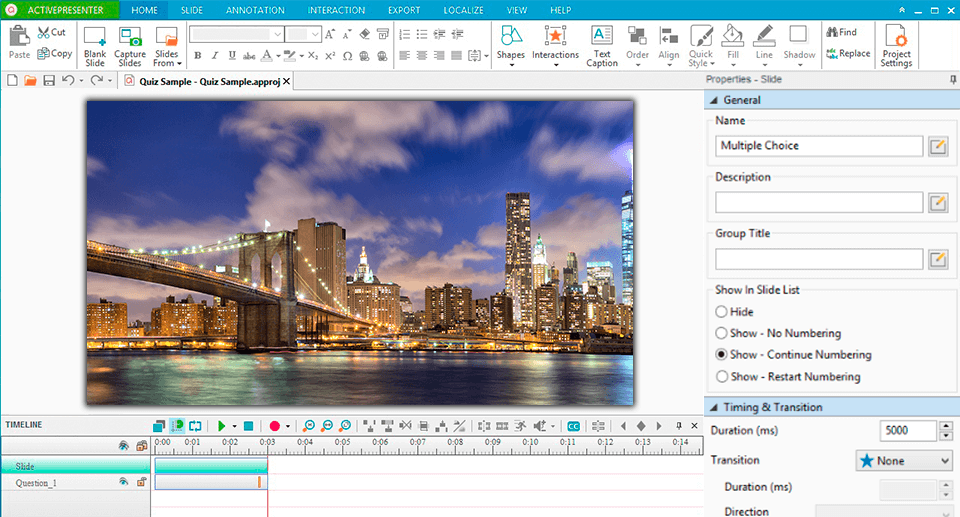This screenshot has width=960, height=517.
Task: Stop the timeline playback
Action: (249, 426)
